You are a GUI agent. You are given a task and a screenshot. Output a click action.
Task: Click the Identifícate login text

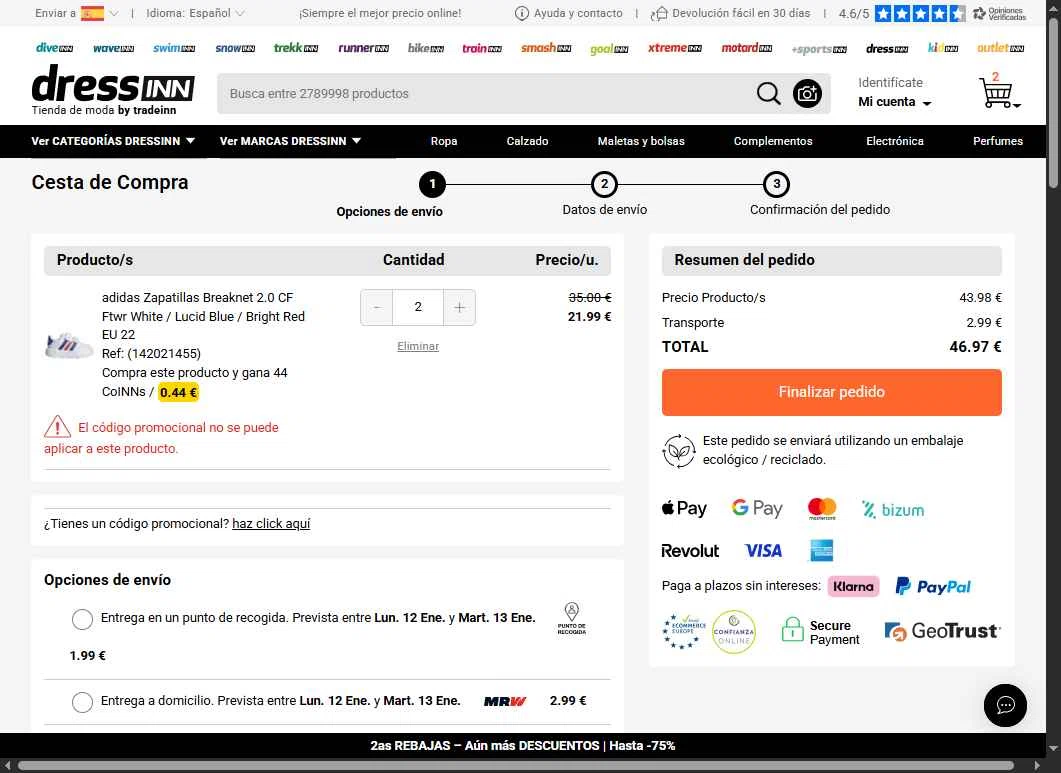pos(890,83)
